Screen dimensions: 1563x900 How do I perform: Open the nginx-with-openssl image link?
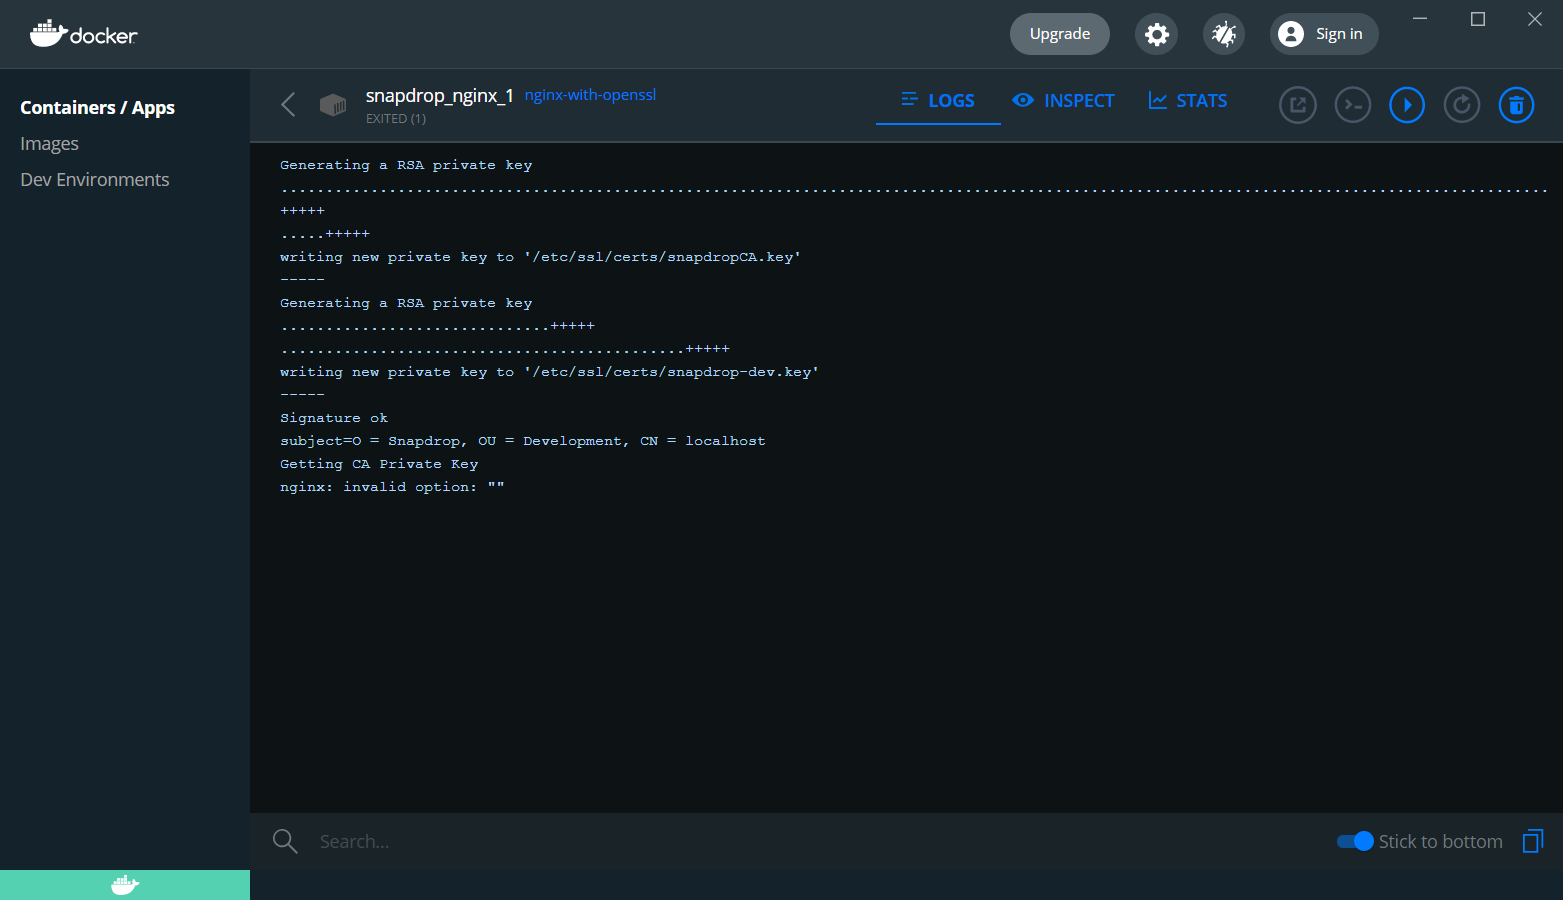point(590,95)
